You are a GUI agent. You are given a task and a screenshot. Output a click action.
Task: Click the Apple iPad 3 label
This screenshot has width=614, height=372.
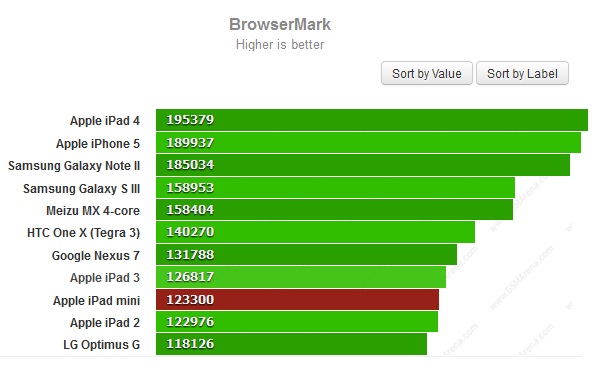pos(105,278)
